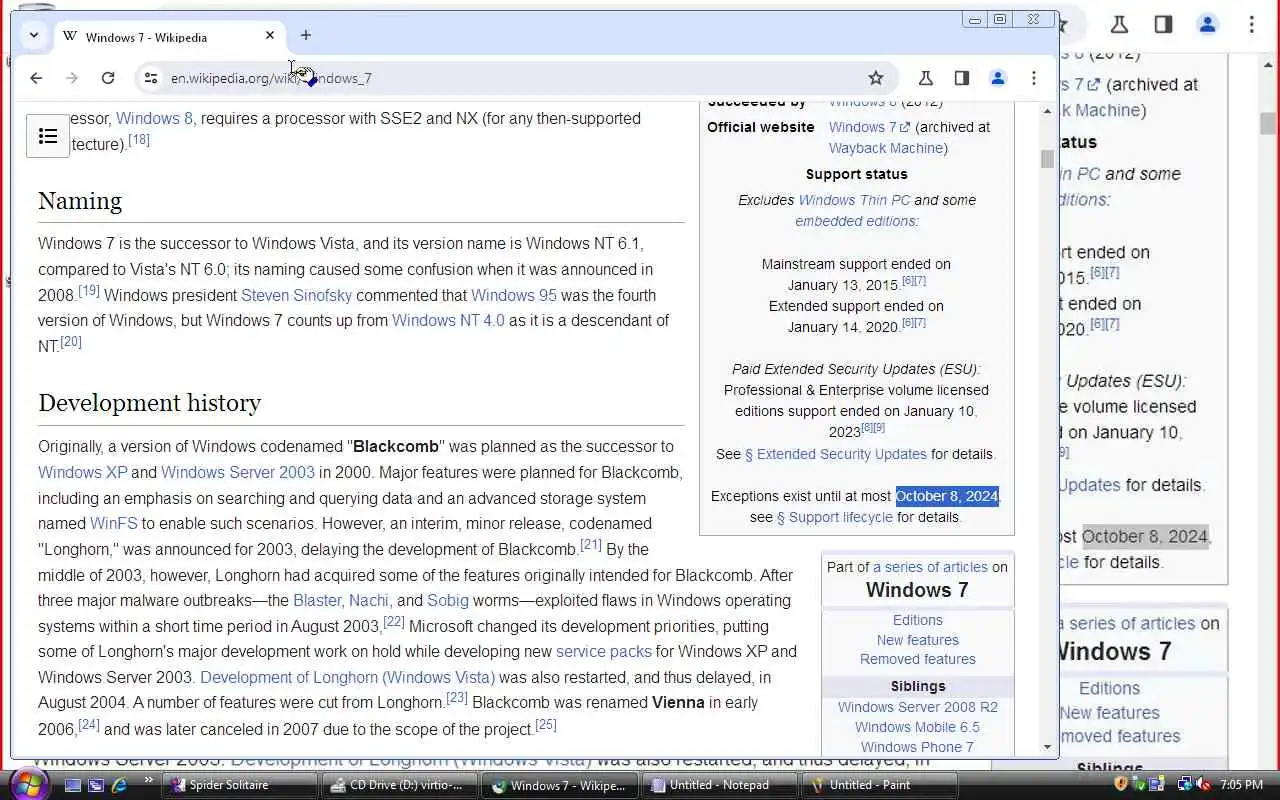This screenshot has width=1280, height=800.
Task: Open the profile avatar in front Chrome window
Action: point(998,78)
